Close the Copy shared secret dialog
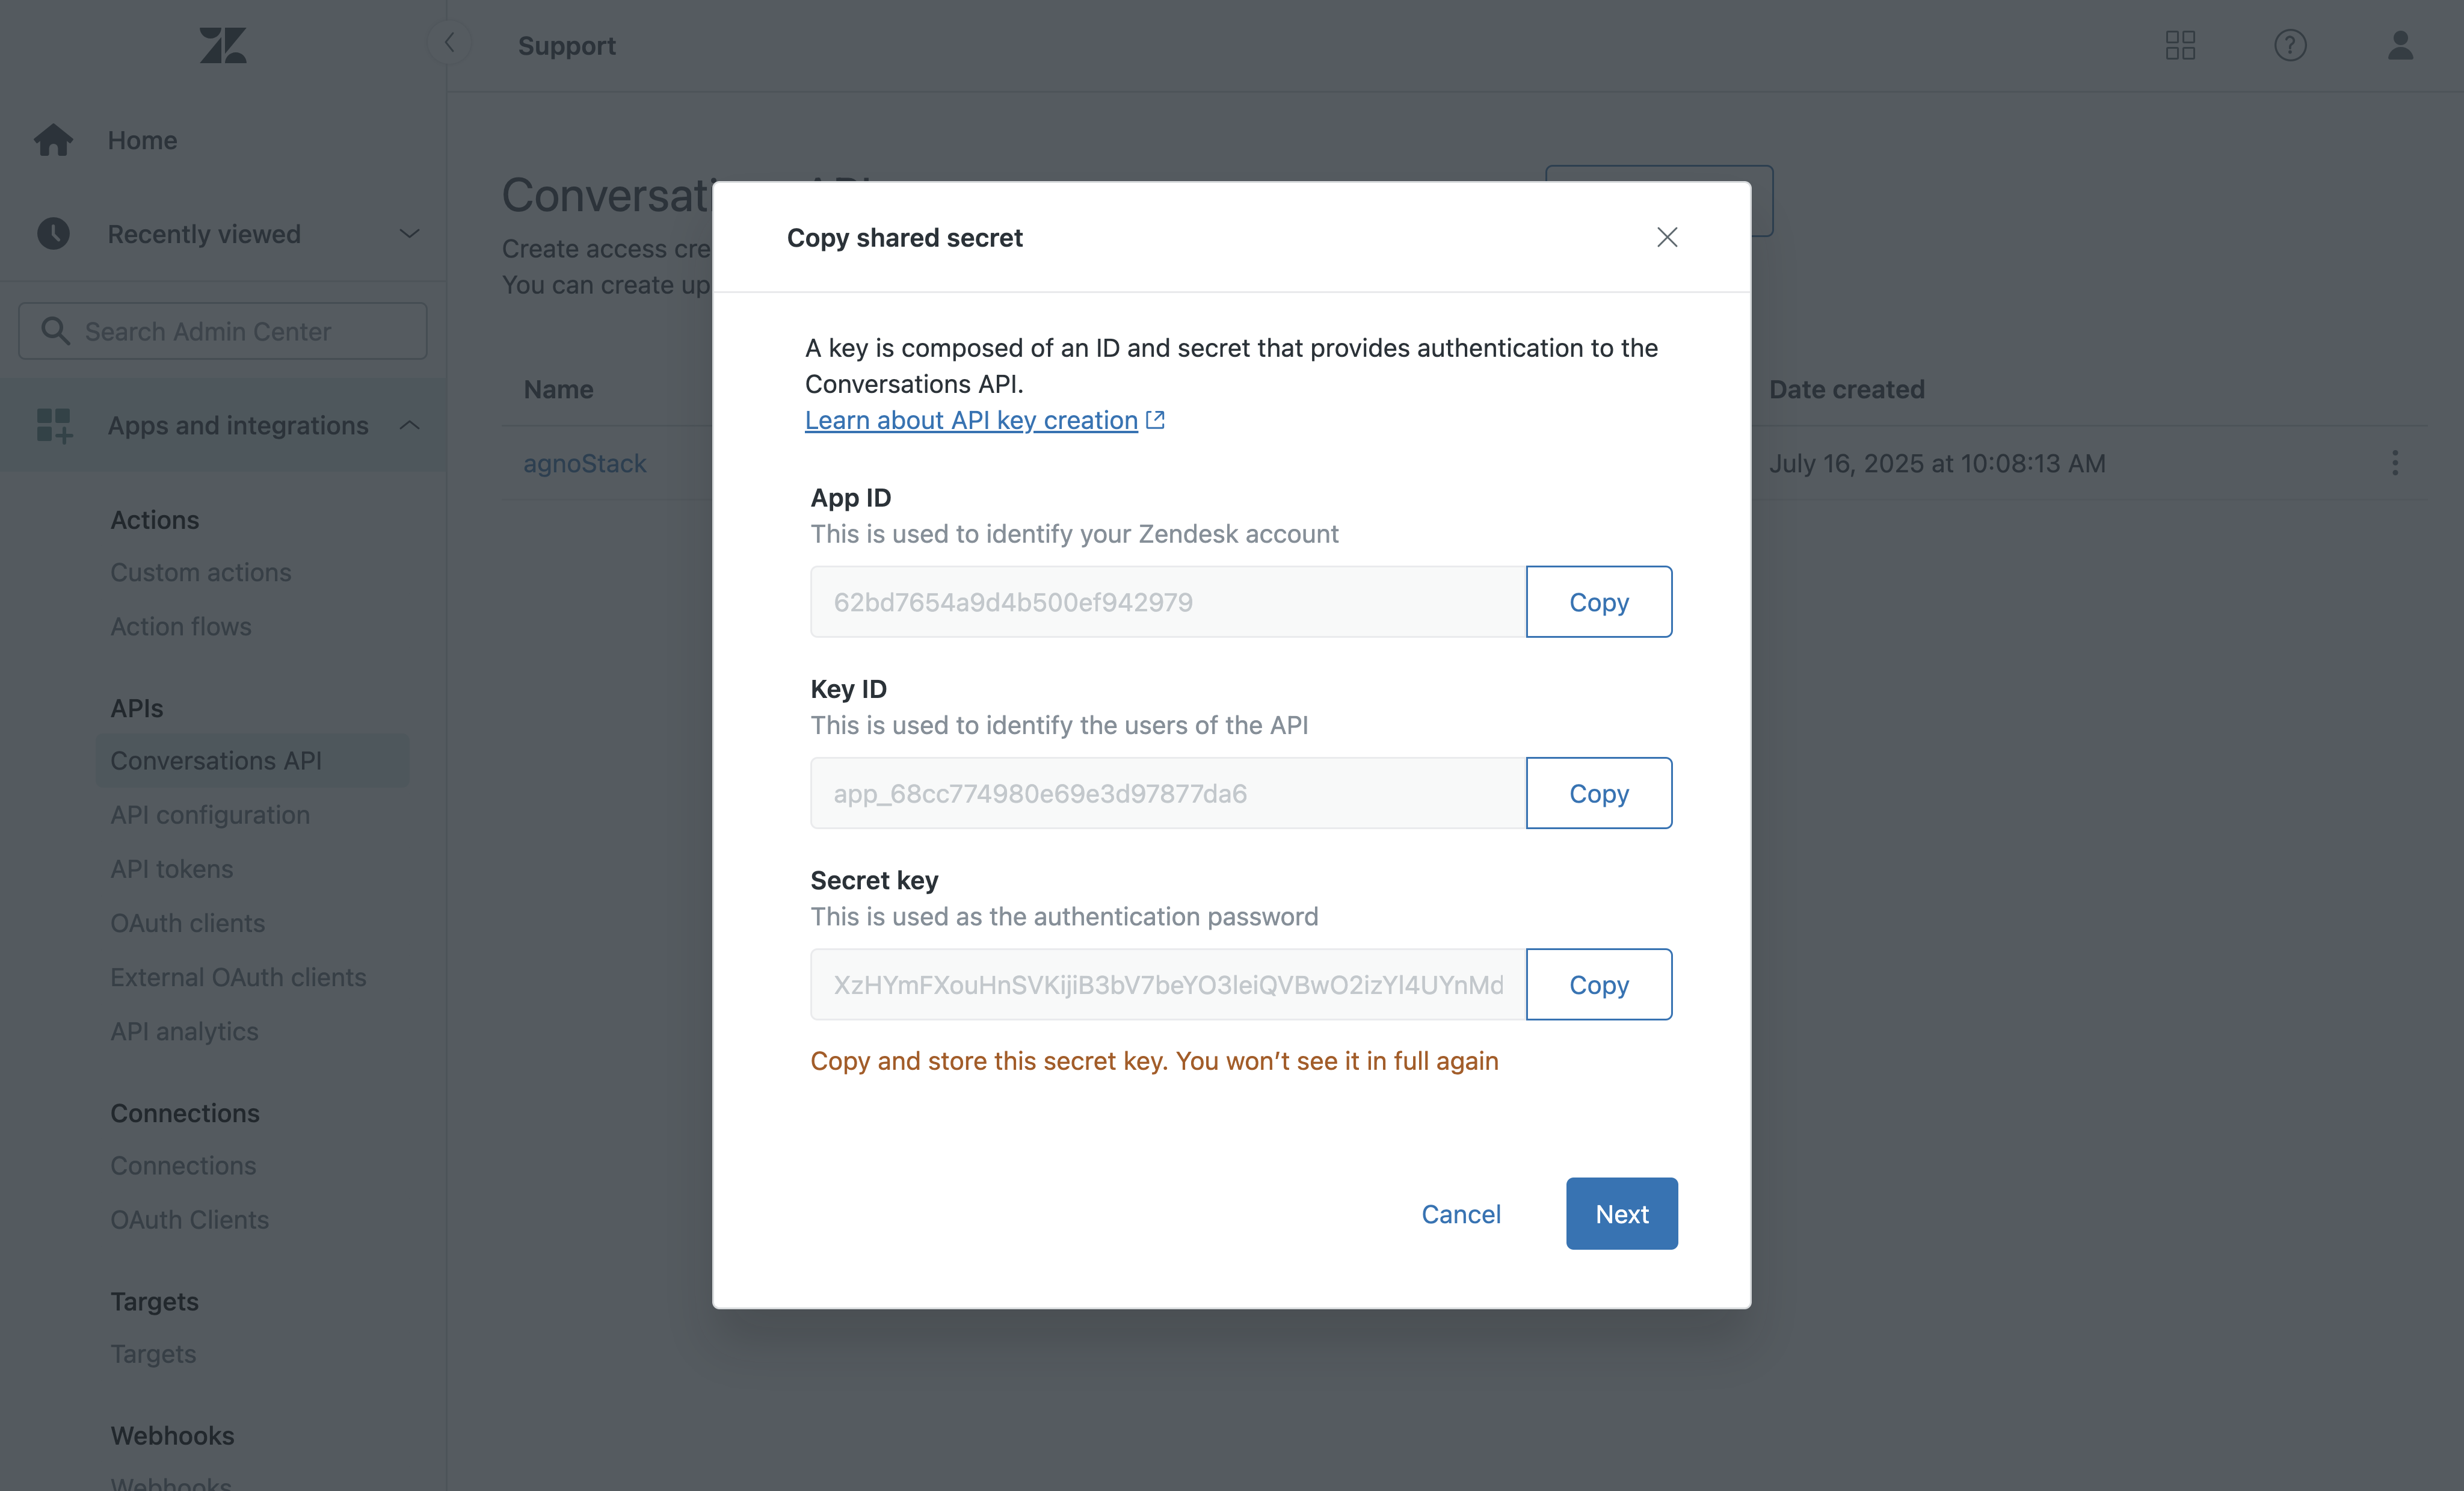This screenshot has height=1491, width=2464. click(x=1667, y=237)
